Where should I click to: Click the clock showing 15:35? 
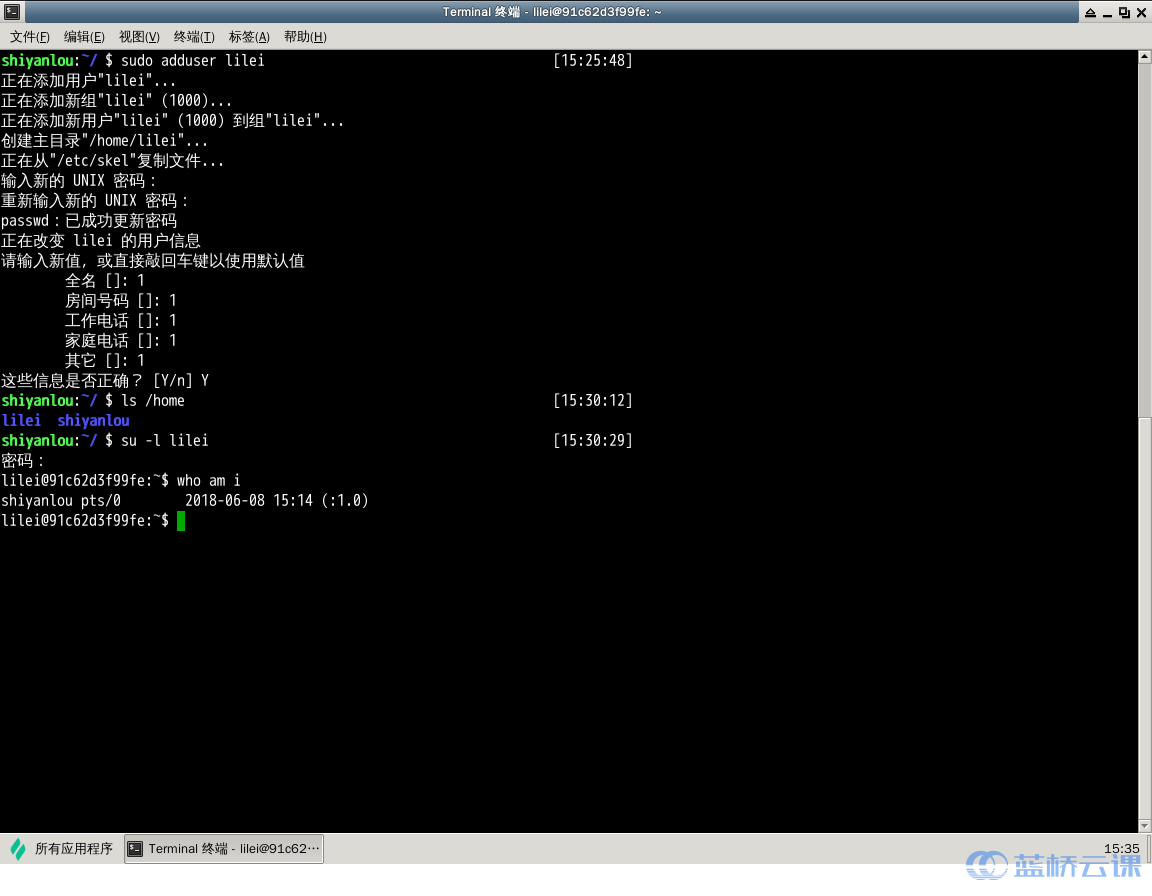point(1121,848)
